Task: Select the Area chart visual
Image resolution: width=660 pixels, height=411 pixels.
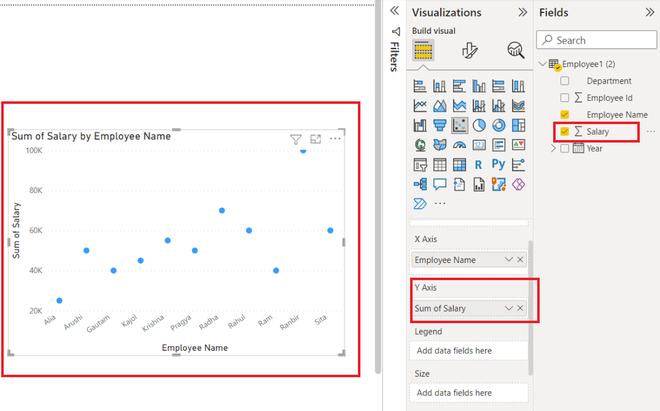Action: coord(439,106)
